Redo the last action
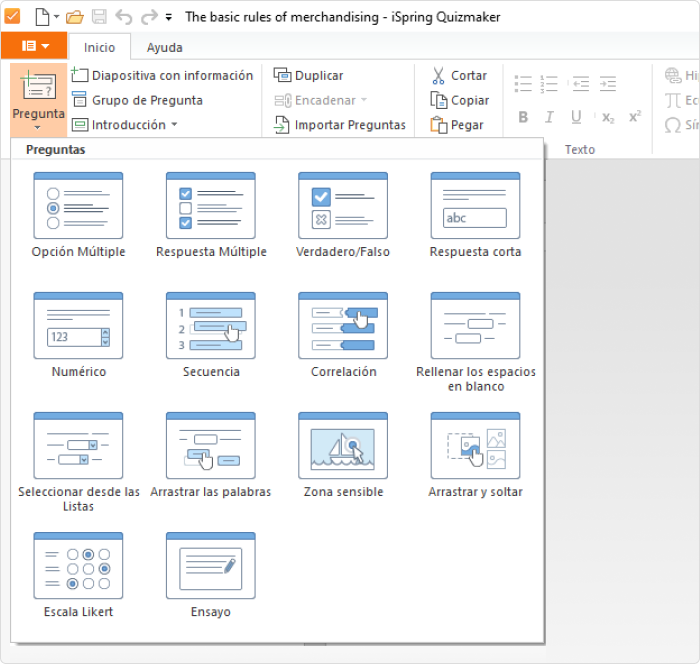 [x=149, y=17]
